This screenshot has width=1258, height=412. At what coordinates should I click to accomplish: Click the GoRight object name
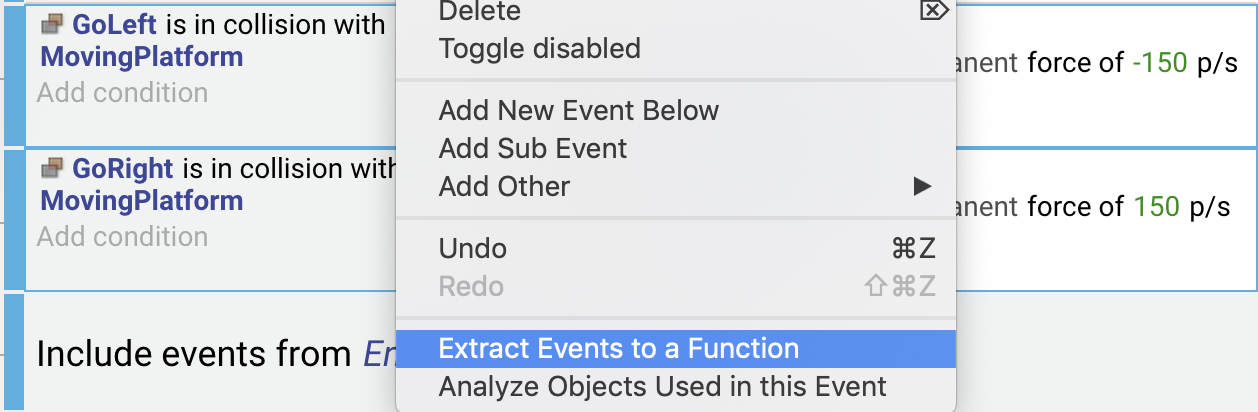122,169
